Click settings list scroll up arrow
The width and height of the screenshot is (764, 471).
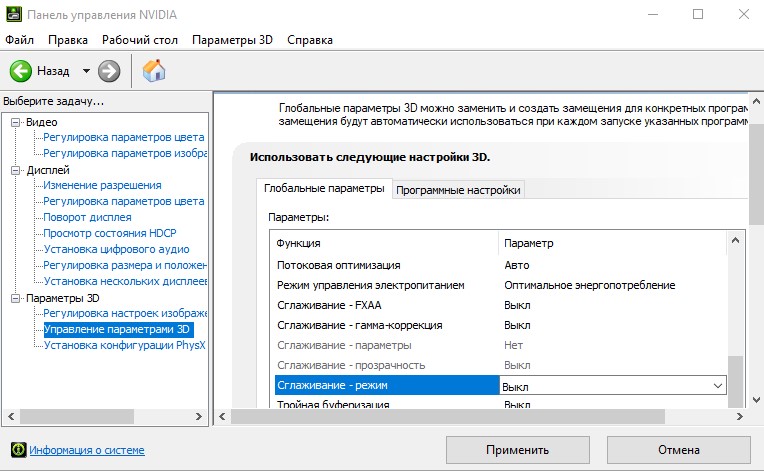735,240
